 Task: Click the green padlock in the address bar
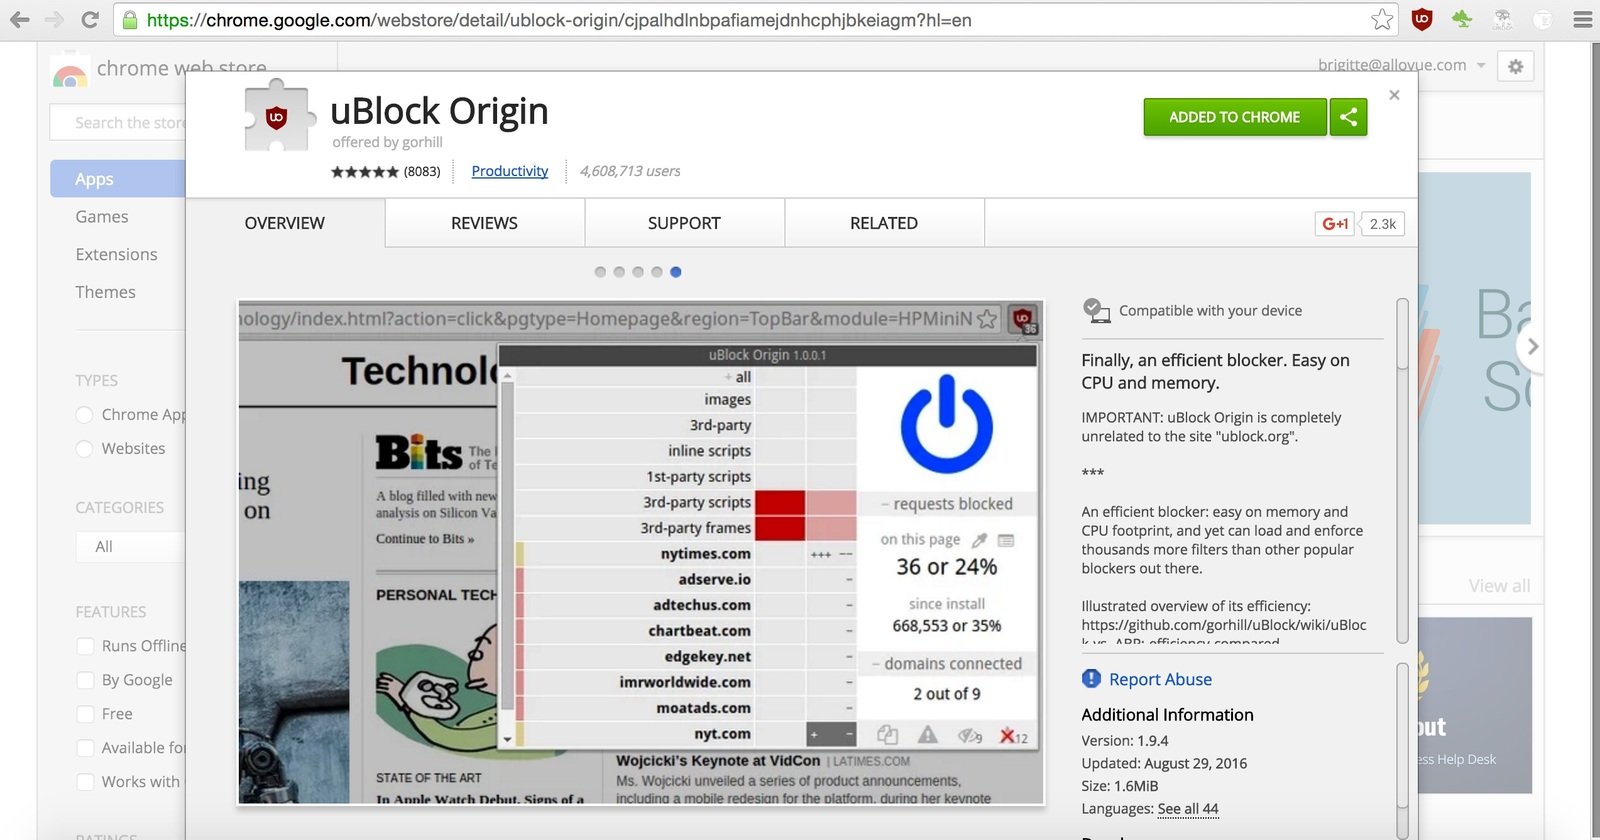[130, 19]
